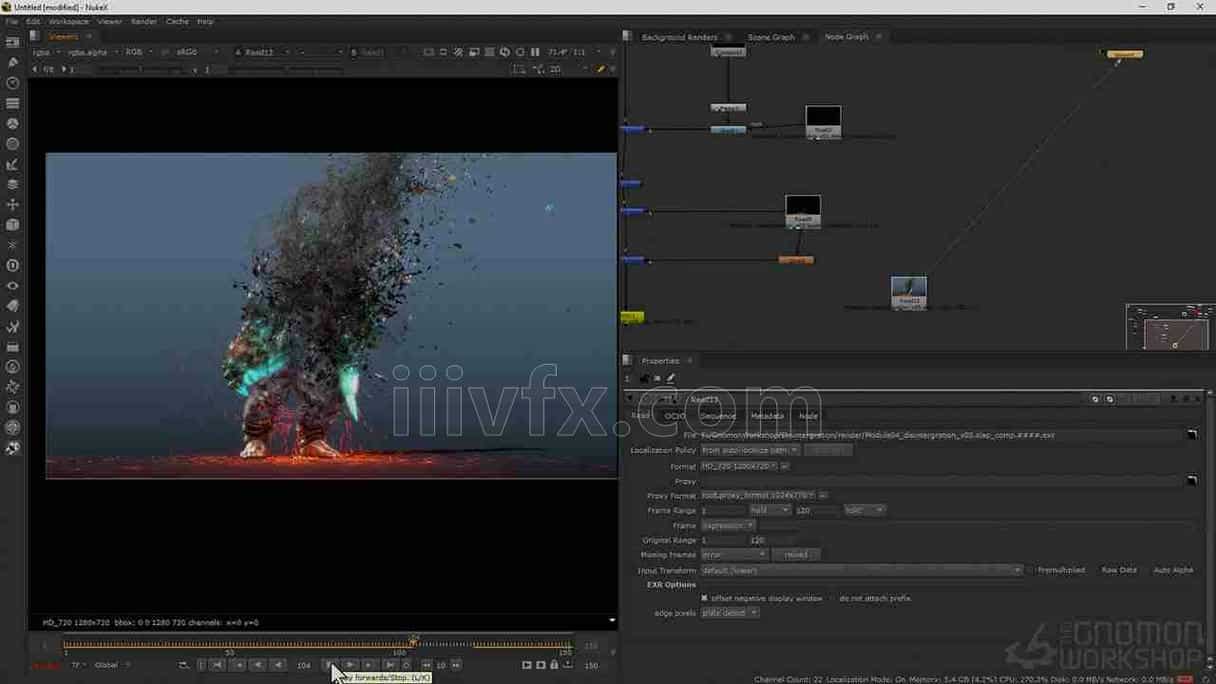Viewport: 1216px width, 684px height.
Task: Open the File menu
Action: point(12,21)
